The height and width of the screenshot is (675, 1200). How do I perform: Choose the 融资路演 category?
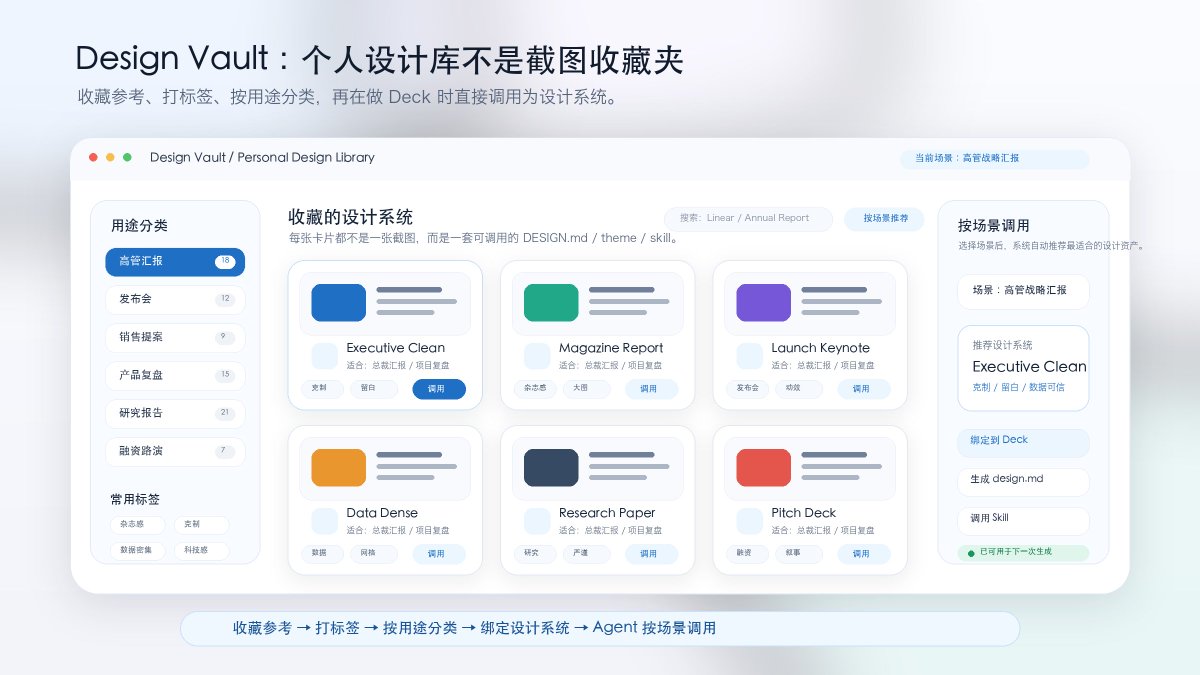click(175, 451)
